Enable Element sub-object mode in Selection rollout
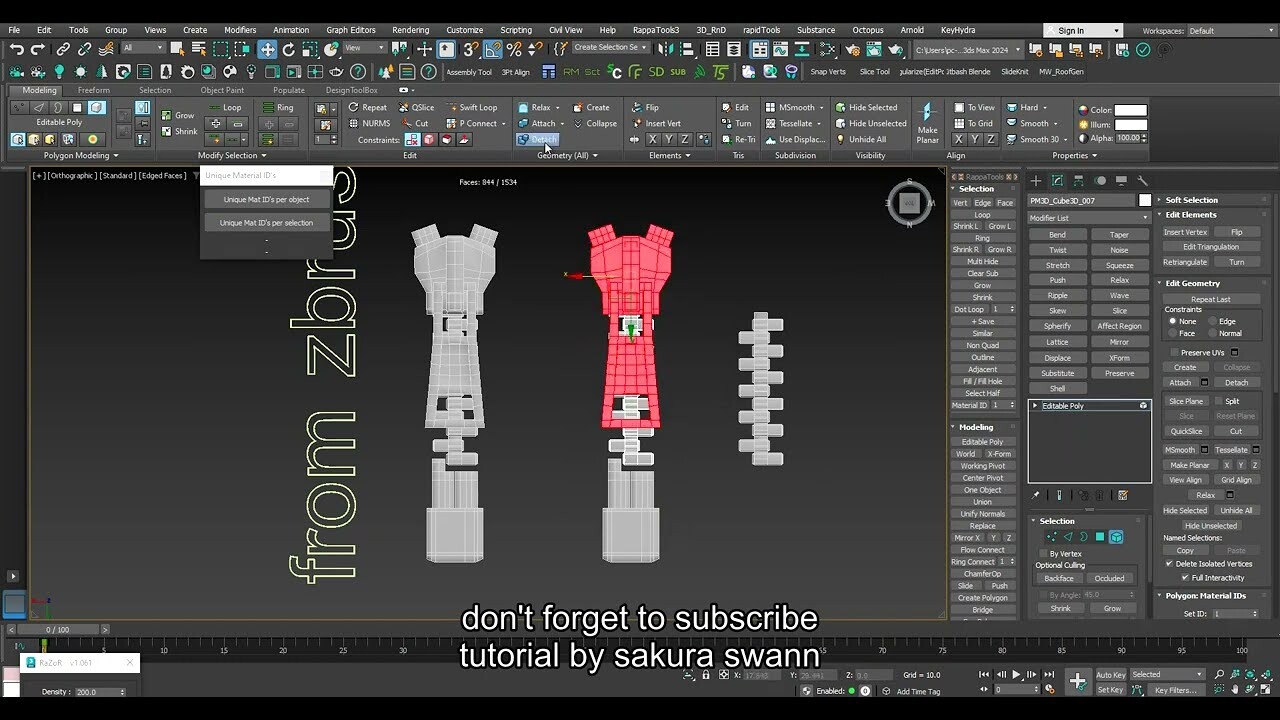Viewport: 1280px width, 720px height. pyautogui.click(x=1116, y=535)
